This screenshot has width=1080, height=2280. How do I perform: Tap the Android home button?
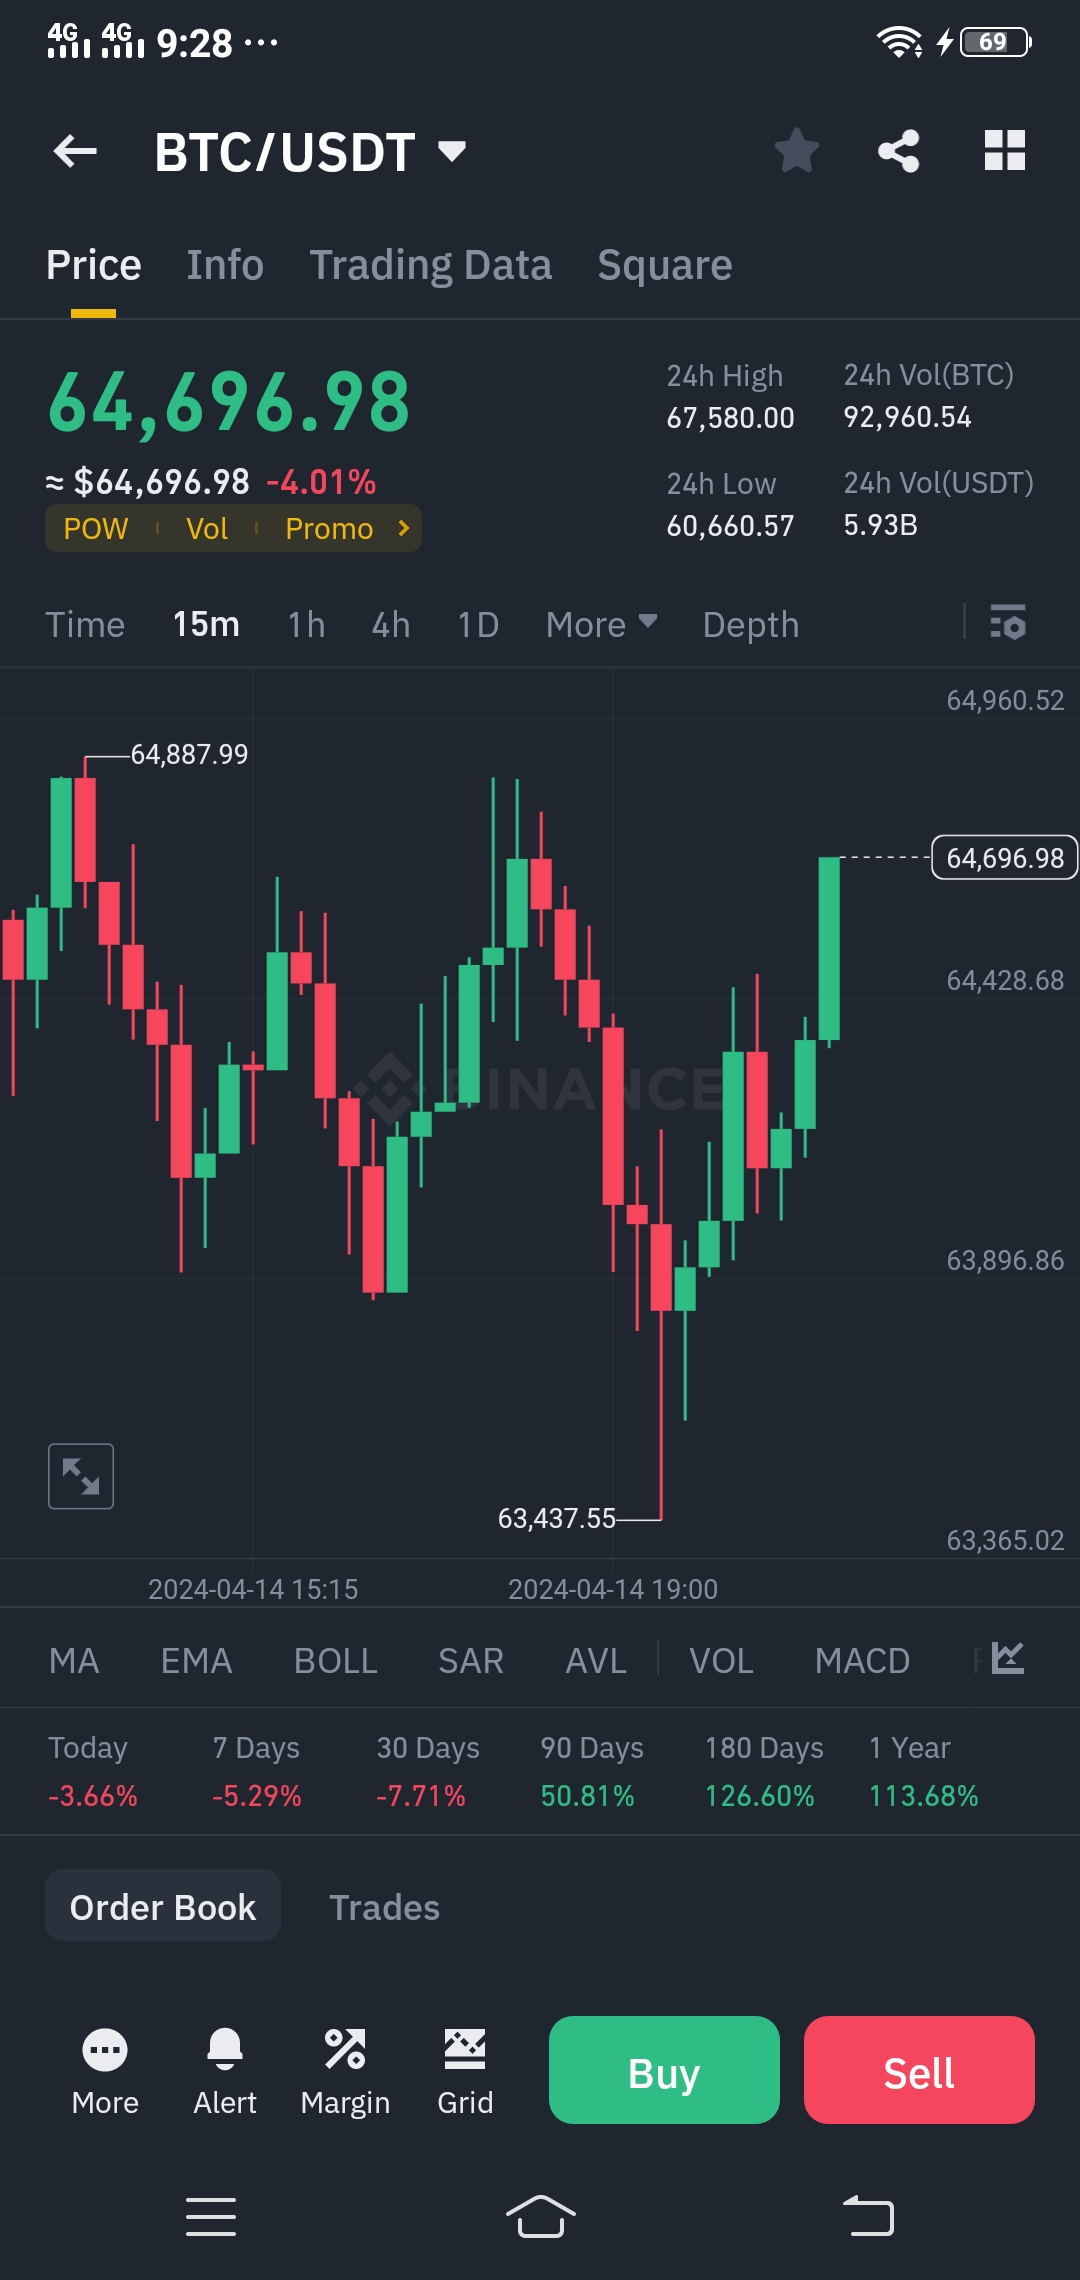click(x=541, y=2216)
